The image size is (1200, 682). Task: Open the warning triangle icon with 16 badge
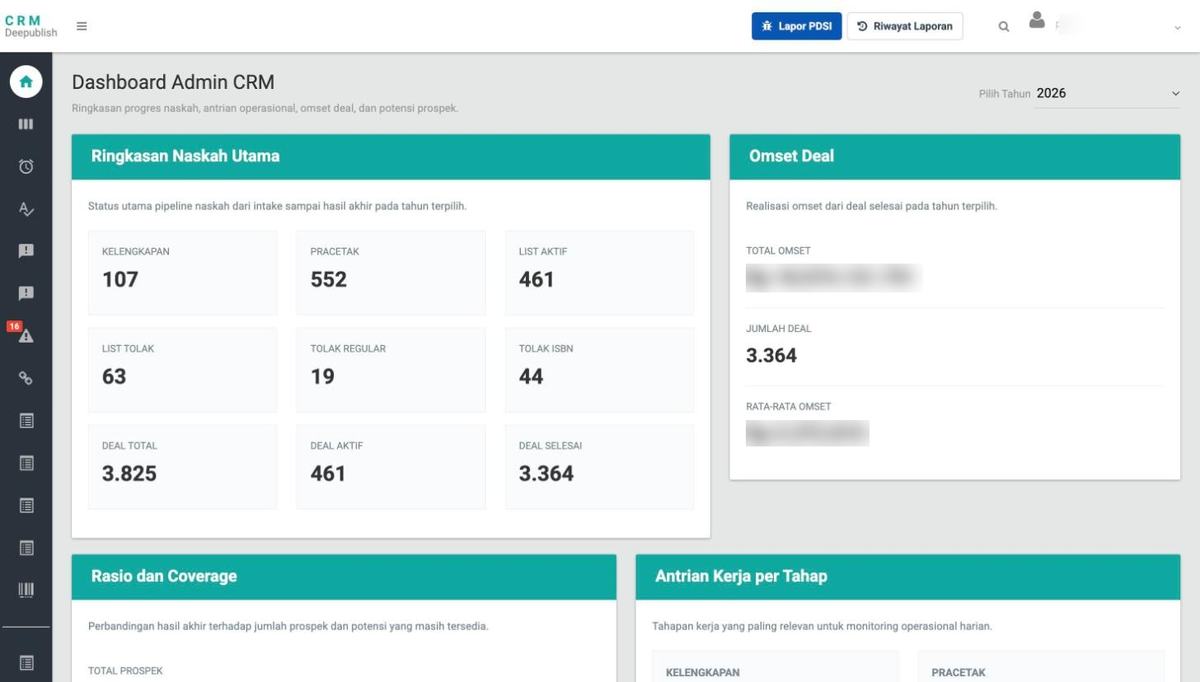[x=24, y=334]
